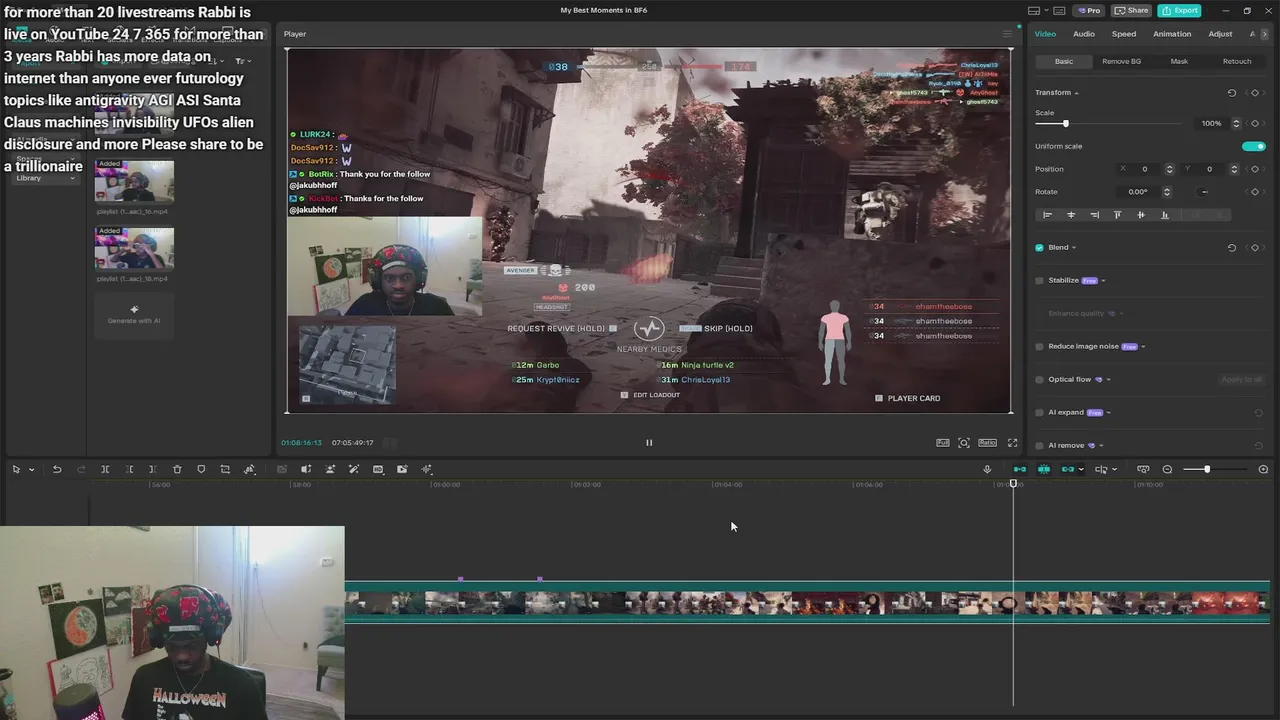Viewport: 1280px width, 720px height.
Task: Enable the Optical flow checkbox
Action: point(1039,379)
